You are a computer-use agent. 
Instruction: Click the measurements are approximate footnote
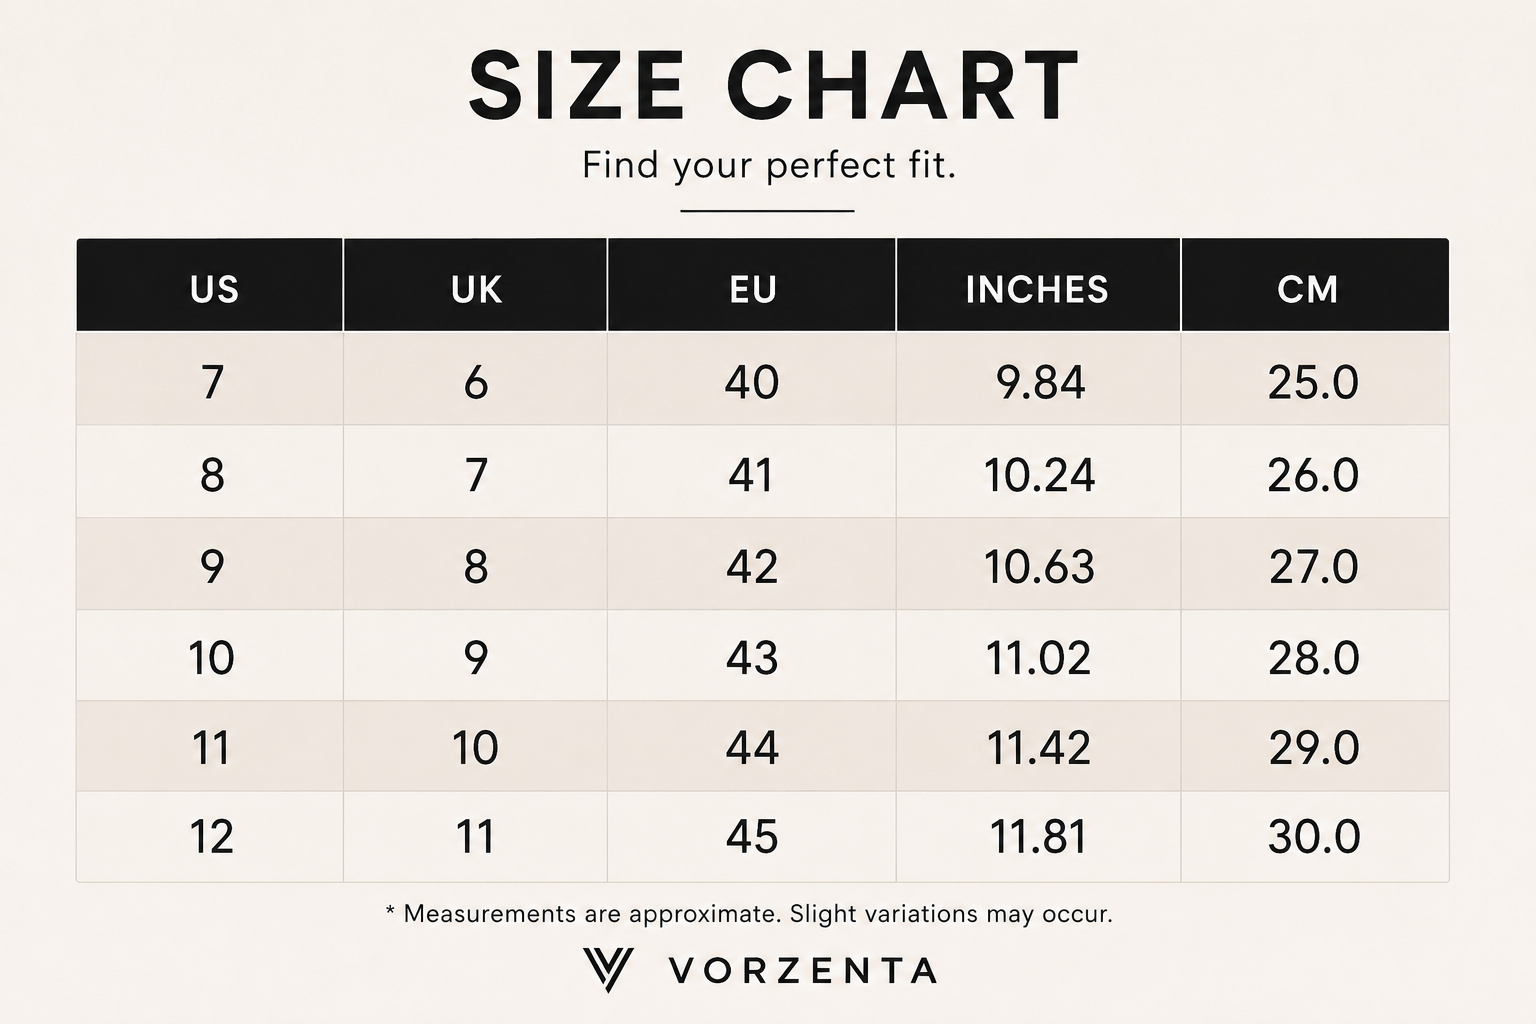(x=749, y=914)
